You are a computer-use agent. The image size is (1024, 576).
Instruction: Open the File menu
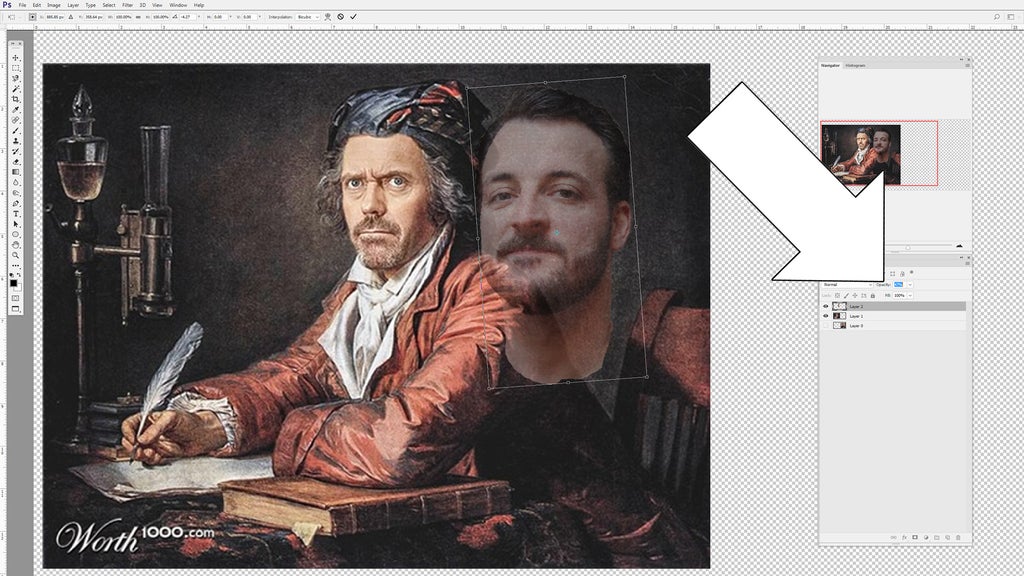click(x=22, y=5)
